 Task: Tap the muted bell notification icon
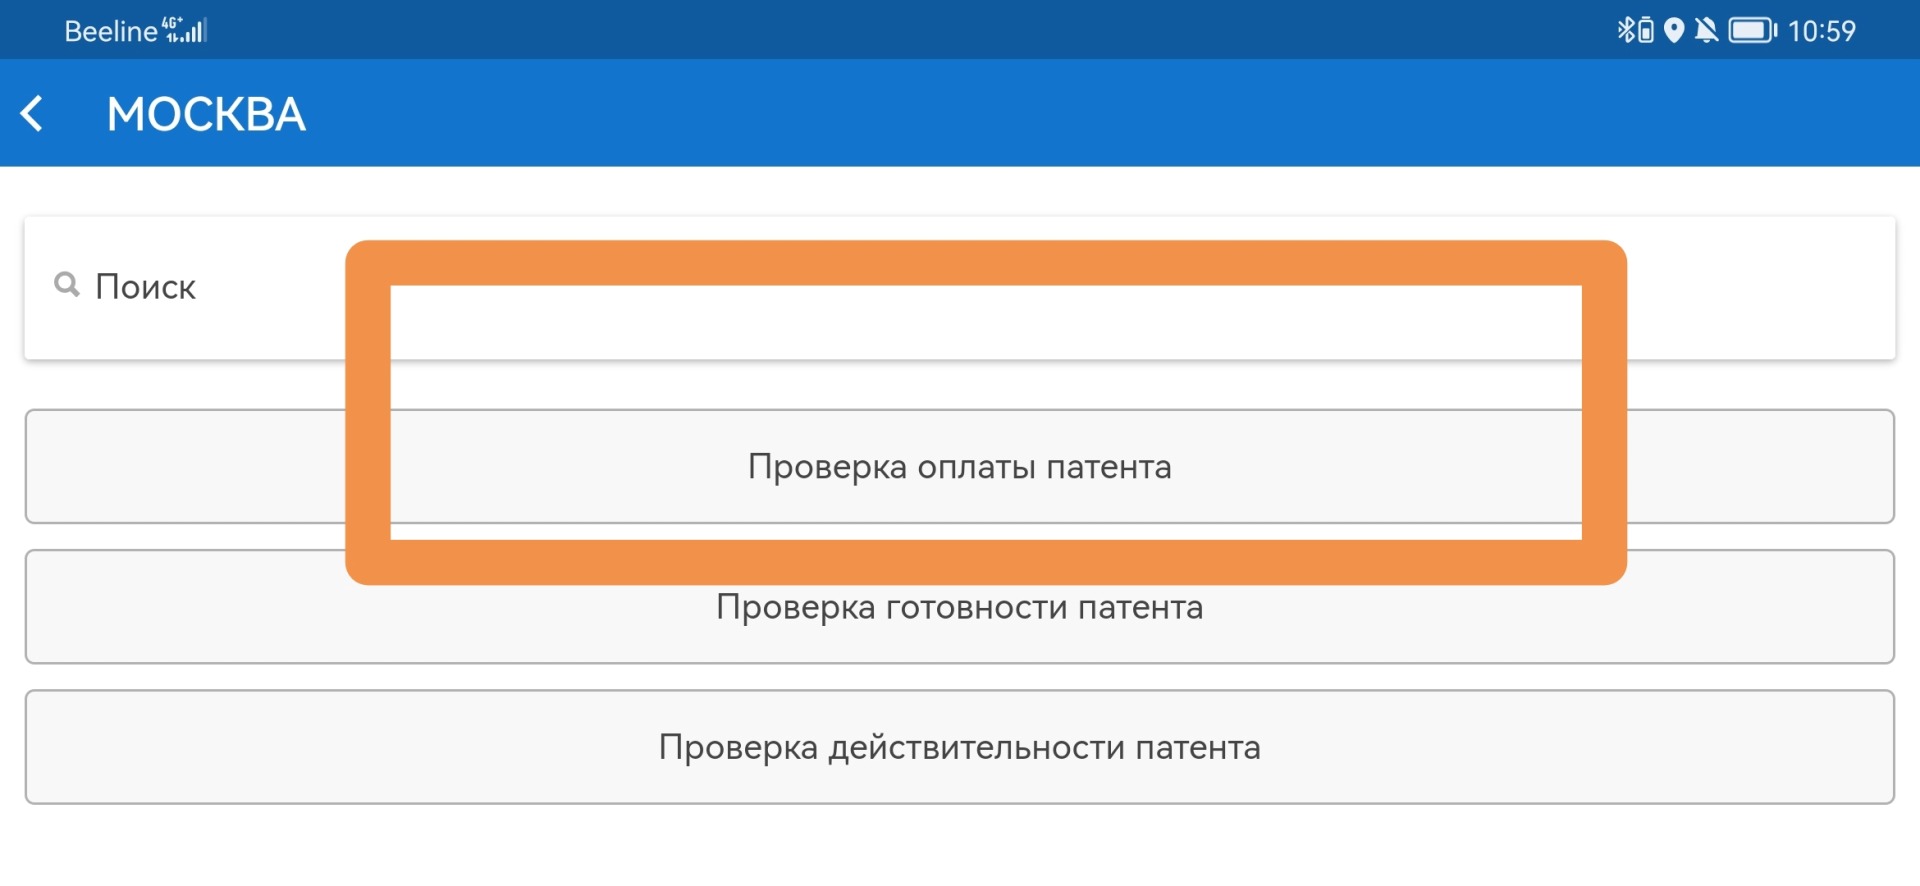click(1707, 31)
